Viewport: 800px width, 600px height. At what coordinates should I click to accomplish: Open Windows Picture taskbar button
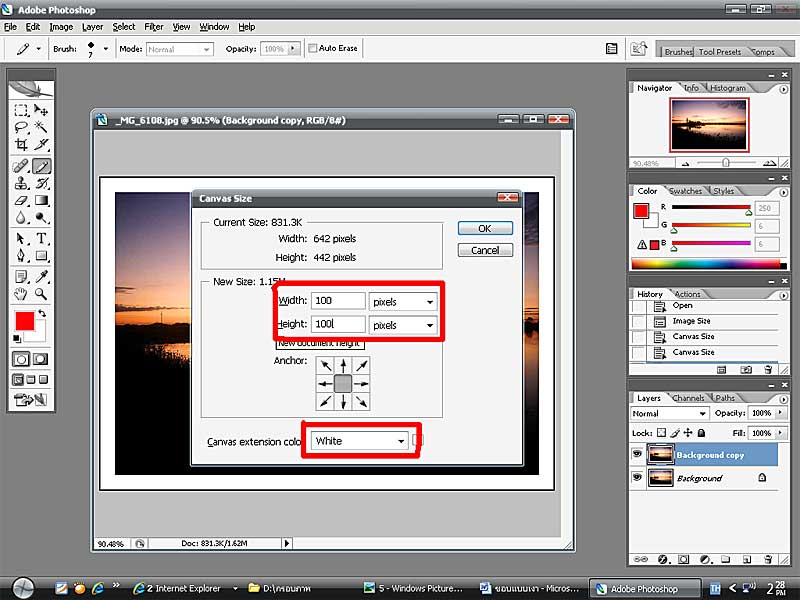coord(414,588)
